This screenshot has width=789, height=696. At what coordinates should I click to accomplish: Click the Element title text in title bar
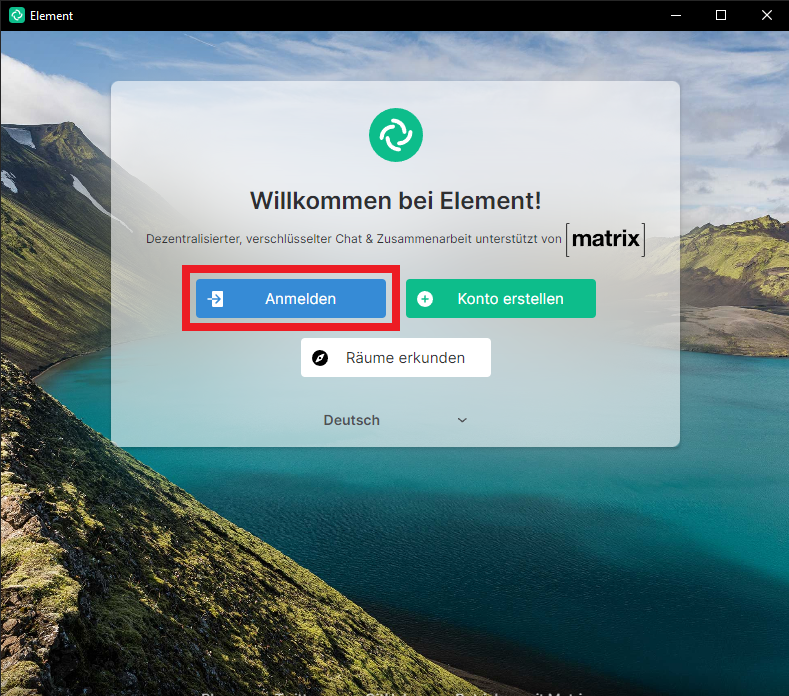[52, 16]
